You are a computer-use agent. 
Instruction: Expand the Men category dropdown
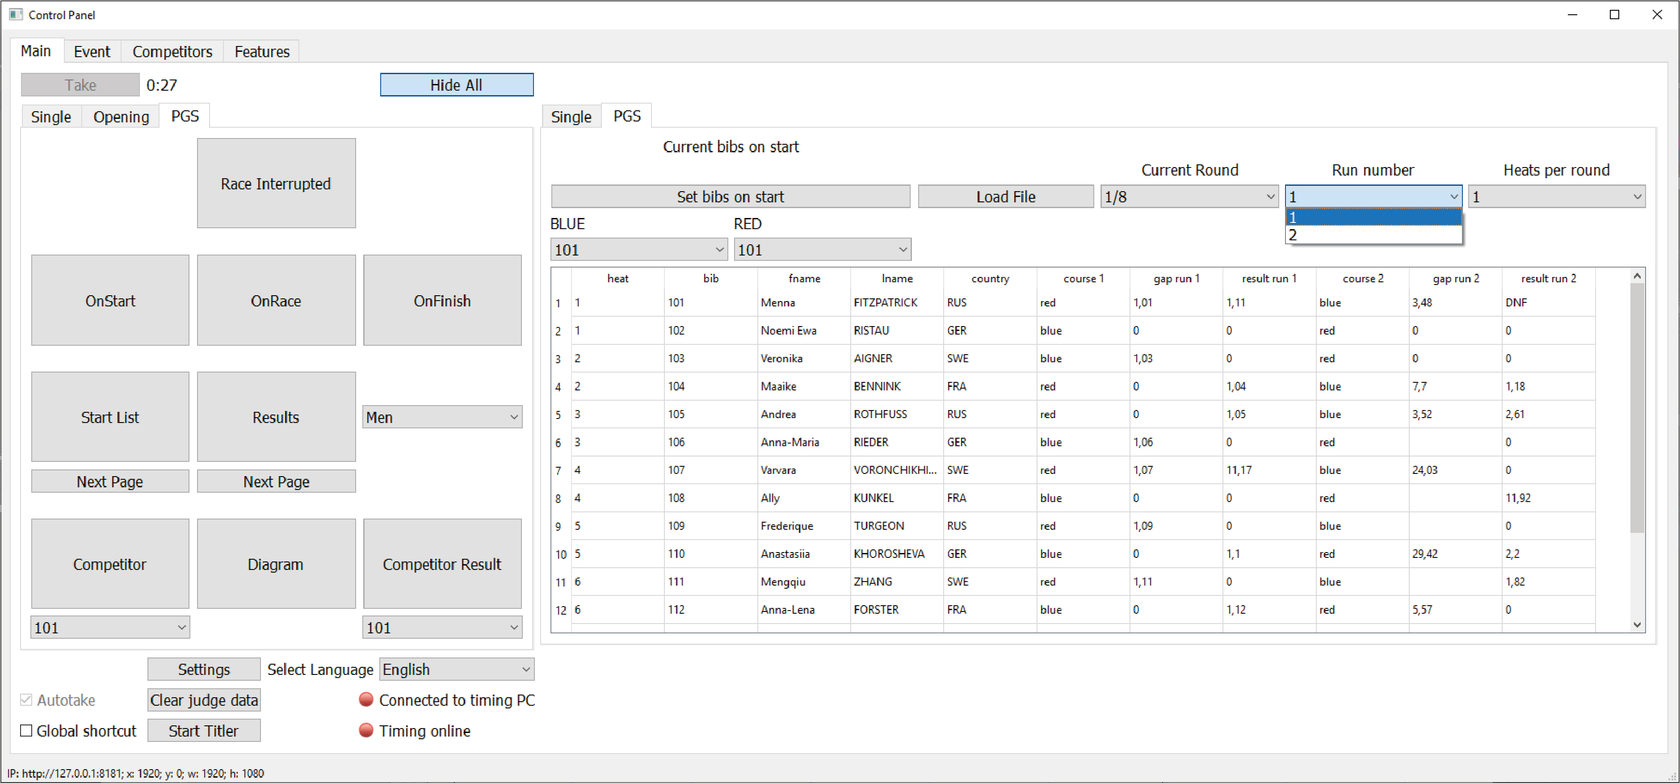(442, 417)
